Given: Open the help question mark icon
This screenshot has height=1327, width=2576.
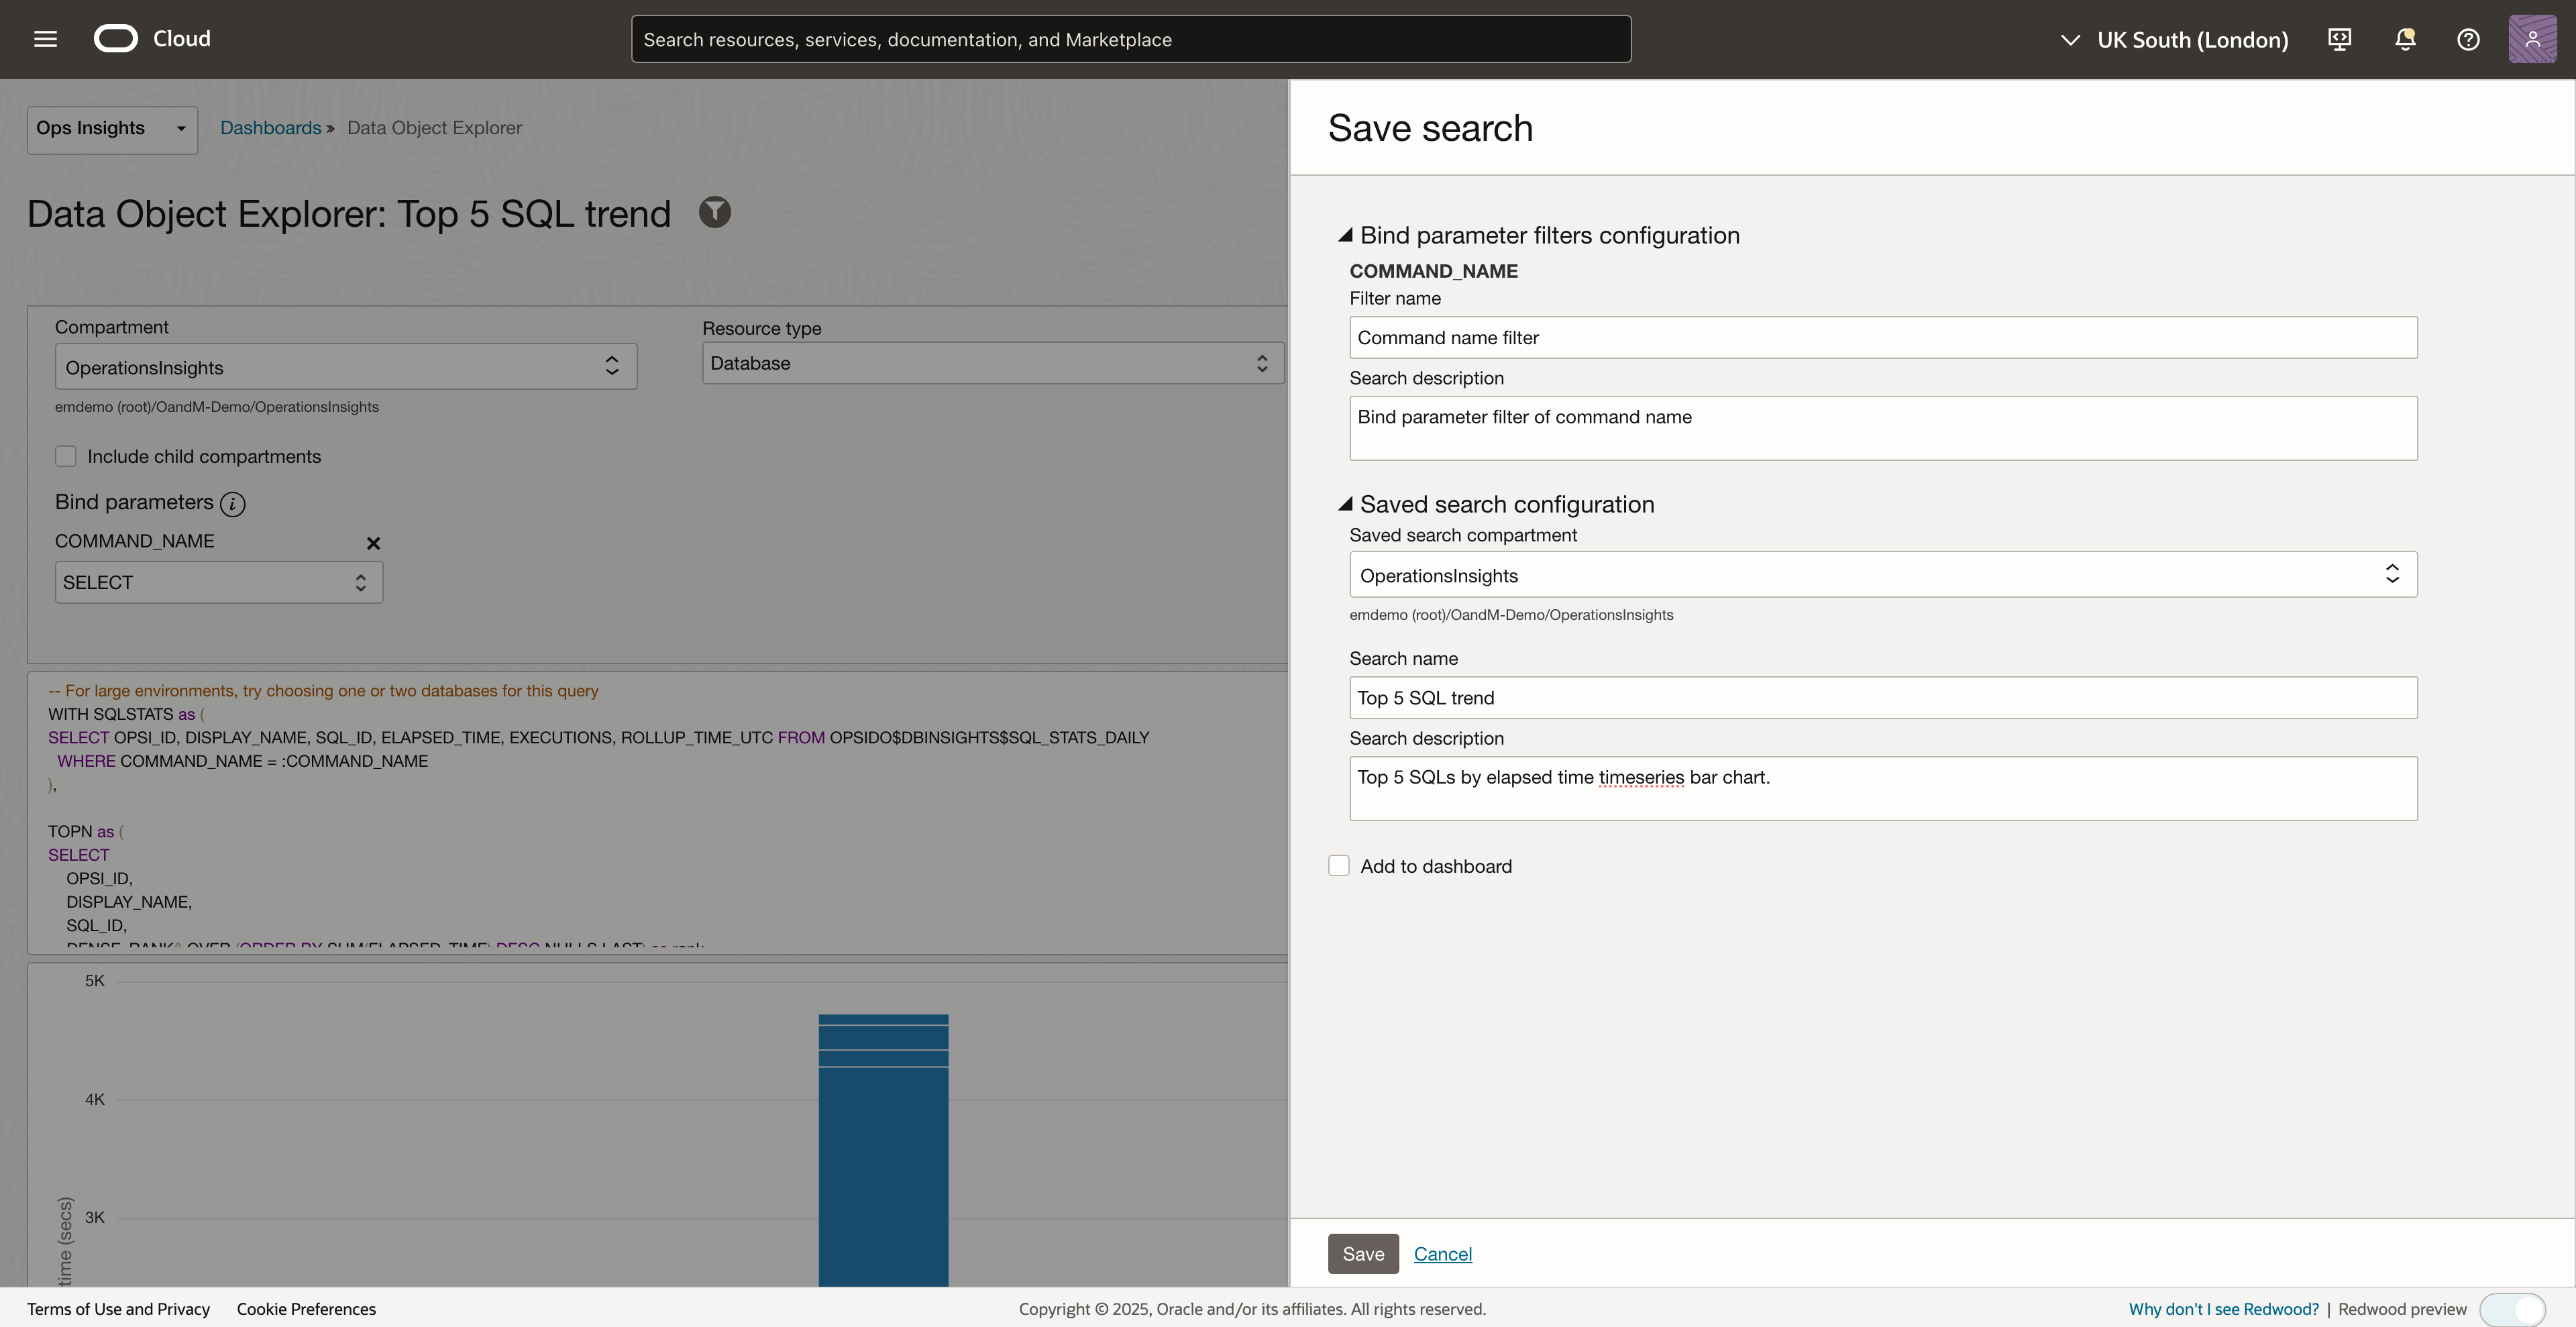Looking at the screenshot, I should 2468,39.
